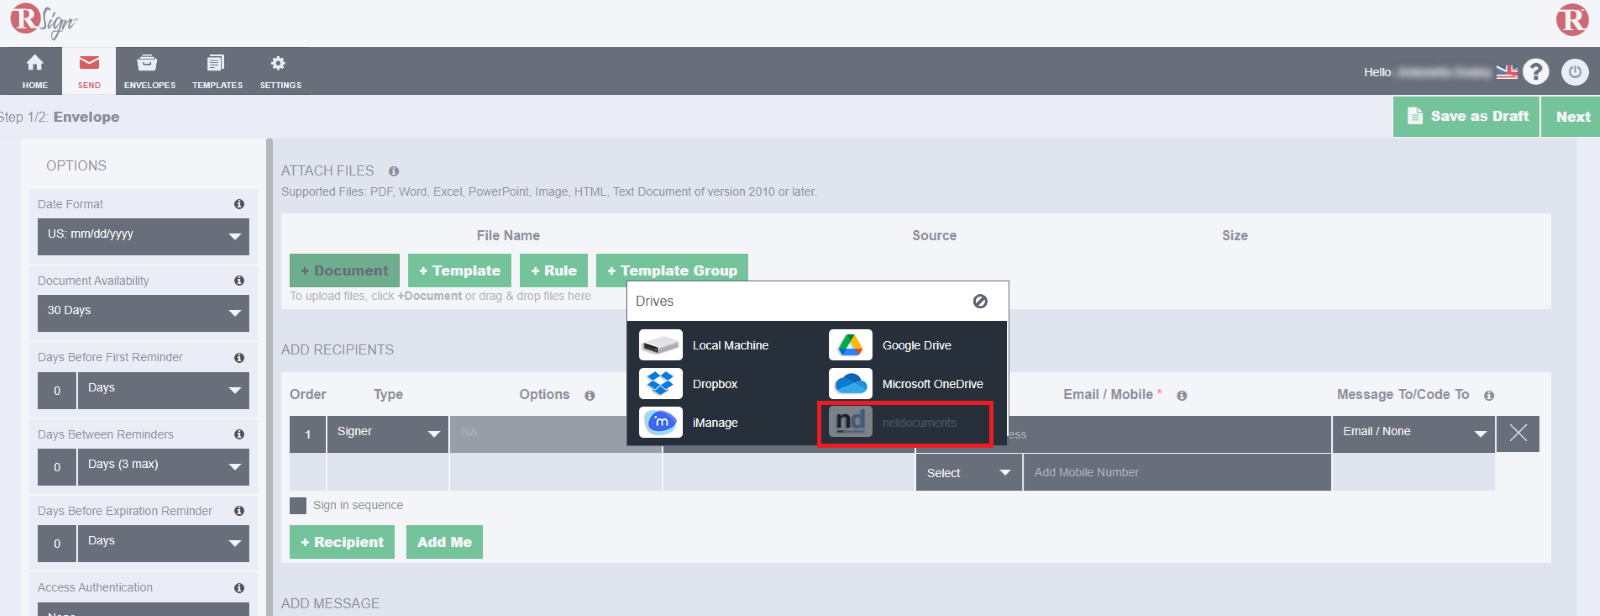Show info for Date Format
1600x616 pixels.
[x=239, y=204]
